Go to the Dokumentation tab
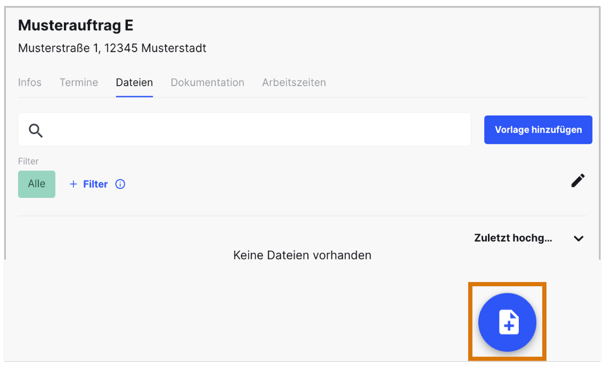Image resolution: width=604 pixels, height=365 pixels. pyautogui.click(x=207, y=82)
